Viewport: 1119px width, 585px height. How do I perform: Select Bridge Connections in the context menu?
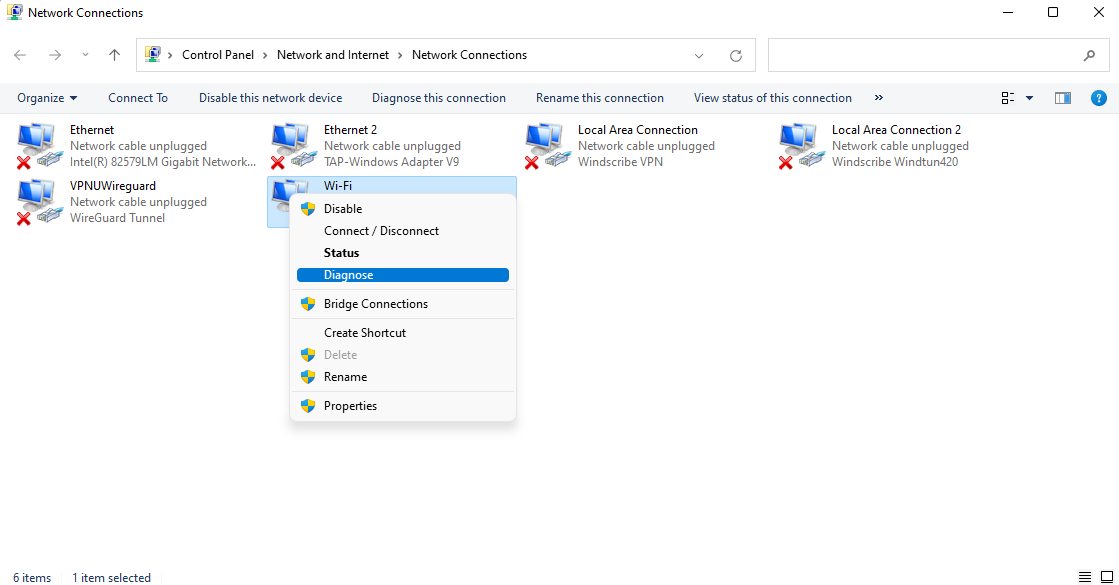pyautogui.click(x=375, y=304)
